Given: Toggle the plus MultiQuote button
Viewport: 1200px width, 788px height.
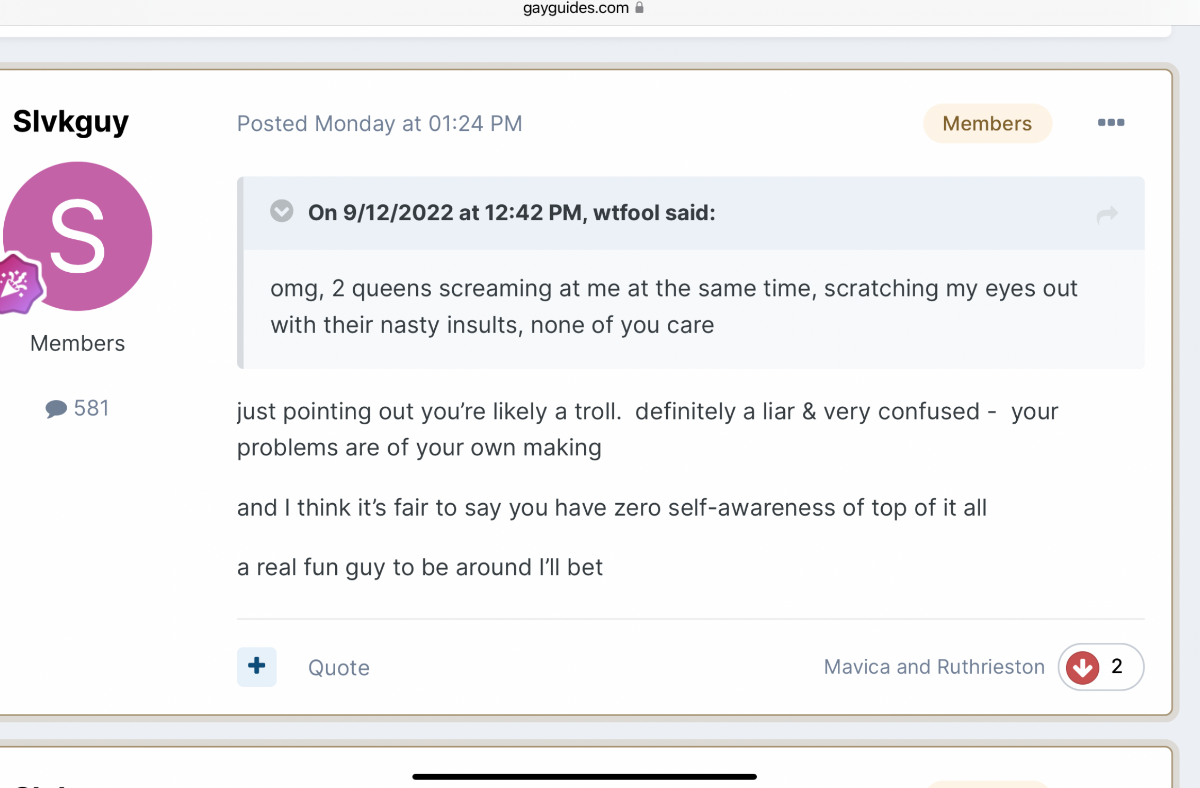Looking at the screenshot, I should tap(257, 666).
